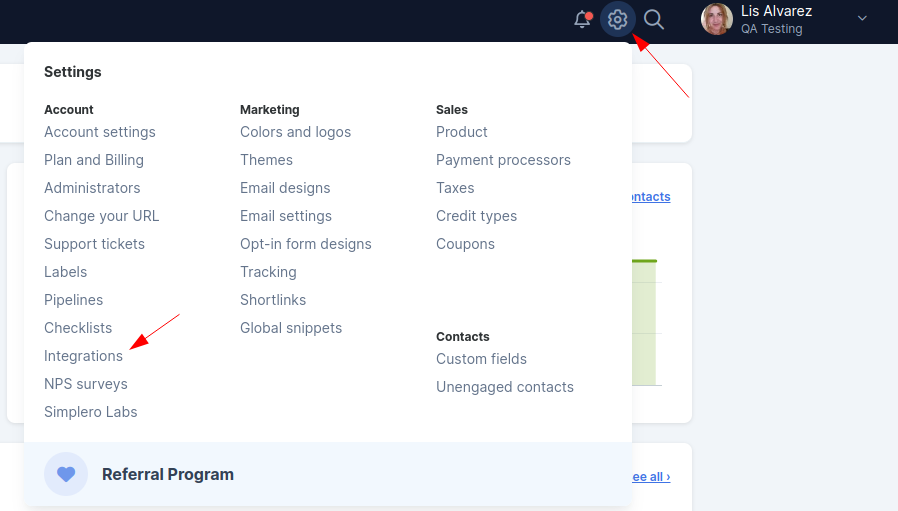The image size is (898, 511).
Task: Open search with the magnifier icon
Action: [653, 19]
